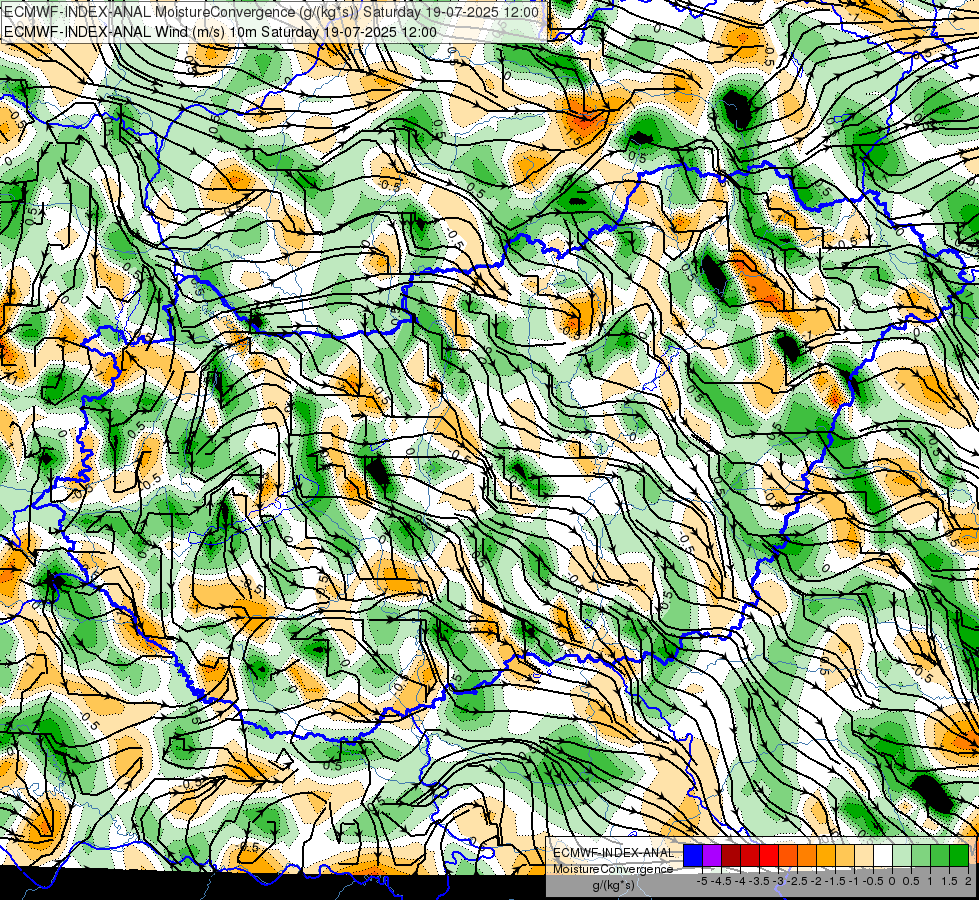Image resolution: width=979 pixels, height=900 pixels.
Task: Click the legend swatch between -2.5 and -2
Action: pos(807,855)
